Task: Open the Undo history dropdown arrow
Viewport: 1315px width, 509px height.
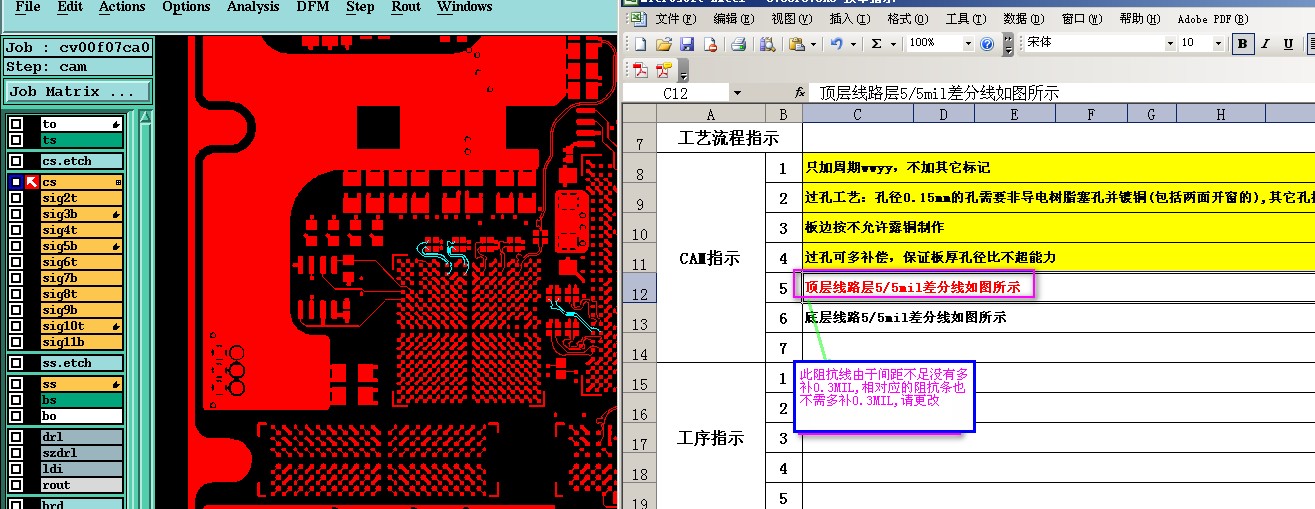Action: pyautogui.click(x=852, y=44)
